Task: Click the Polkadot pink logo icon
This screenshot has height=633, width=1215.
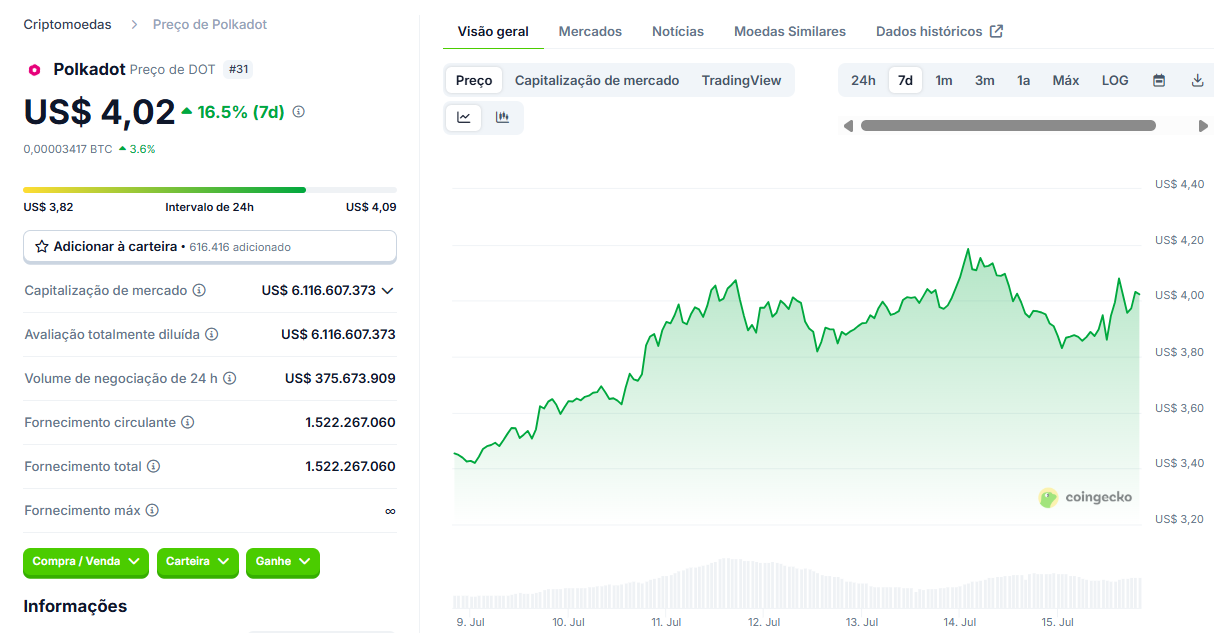Action: 34,70
